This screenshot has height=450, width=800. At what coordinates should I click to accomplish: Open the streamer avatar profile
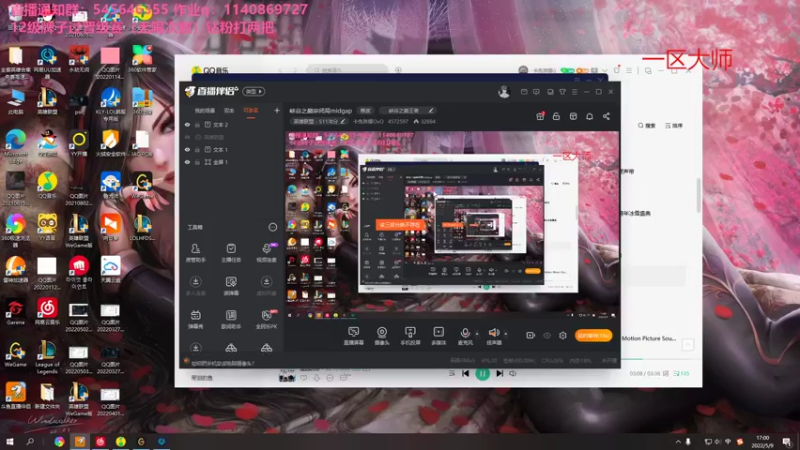pyautogui.click(x=504, y=92)
